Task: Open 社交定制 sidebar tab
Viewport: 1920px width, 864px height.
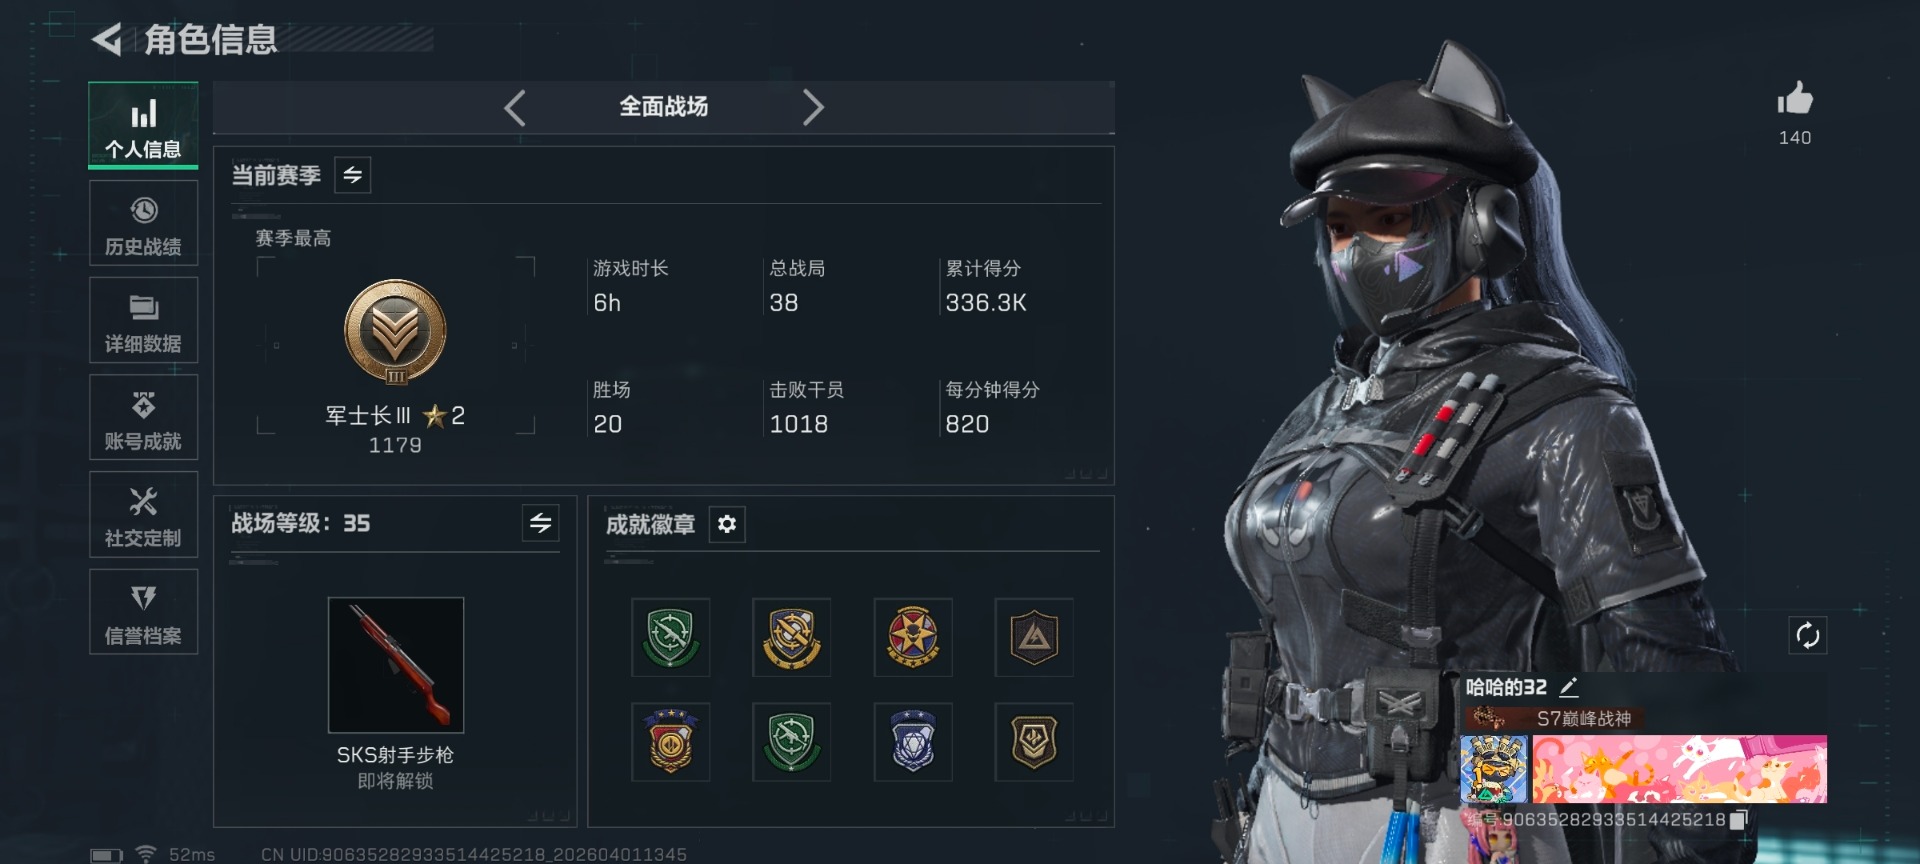Action: pyautogui.click(x=143, y=515)
